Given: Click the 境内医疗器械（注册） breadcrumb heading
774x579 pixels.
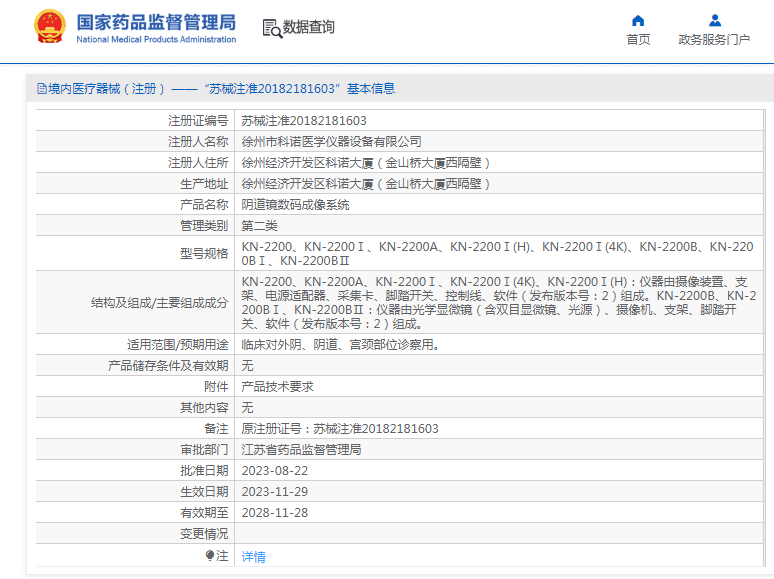Looking at the screenshot, I should tap(106, 89).
